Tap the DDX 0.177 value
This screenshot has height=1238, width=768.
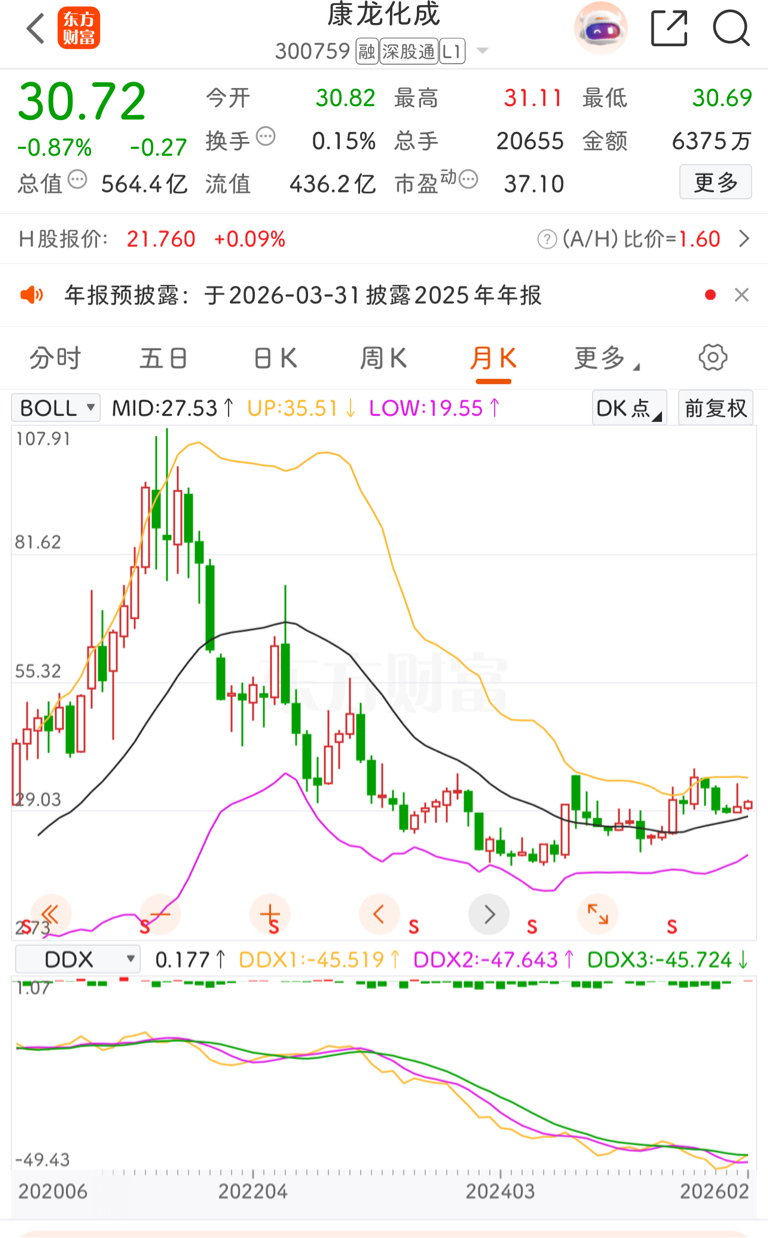click(x=191, y=960)
